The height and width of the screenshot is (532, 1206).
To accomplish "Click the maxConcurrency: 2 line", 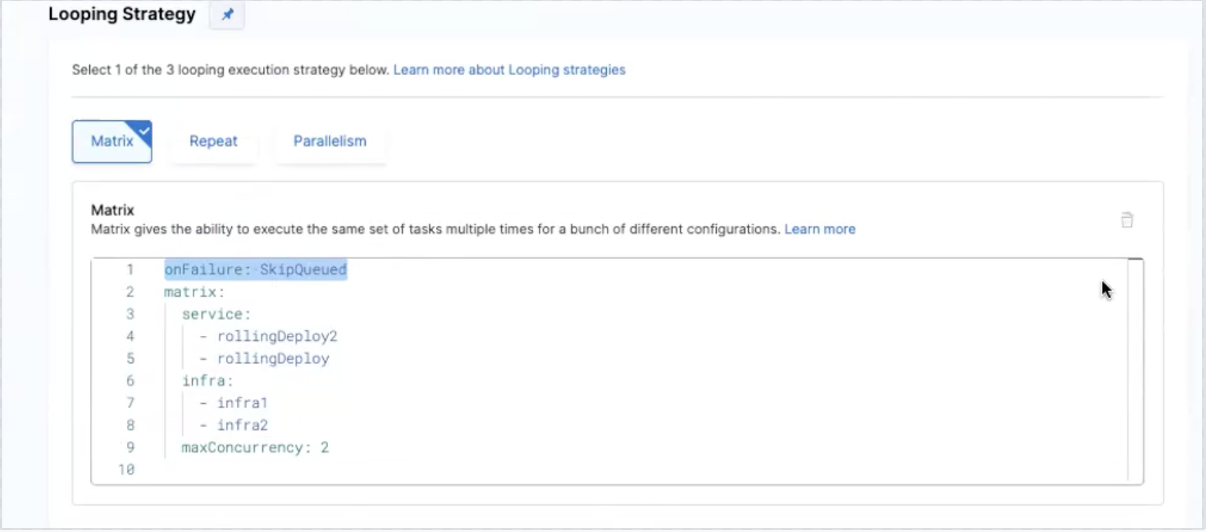I will tap(255, 447).
